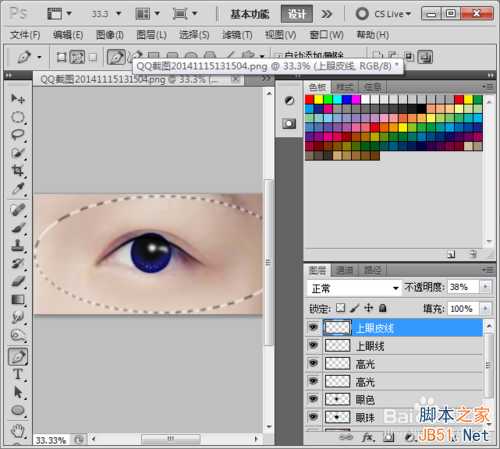Hide the first 高光 layer
The image size is (500, 449).
313,363
